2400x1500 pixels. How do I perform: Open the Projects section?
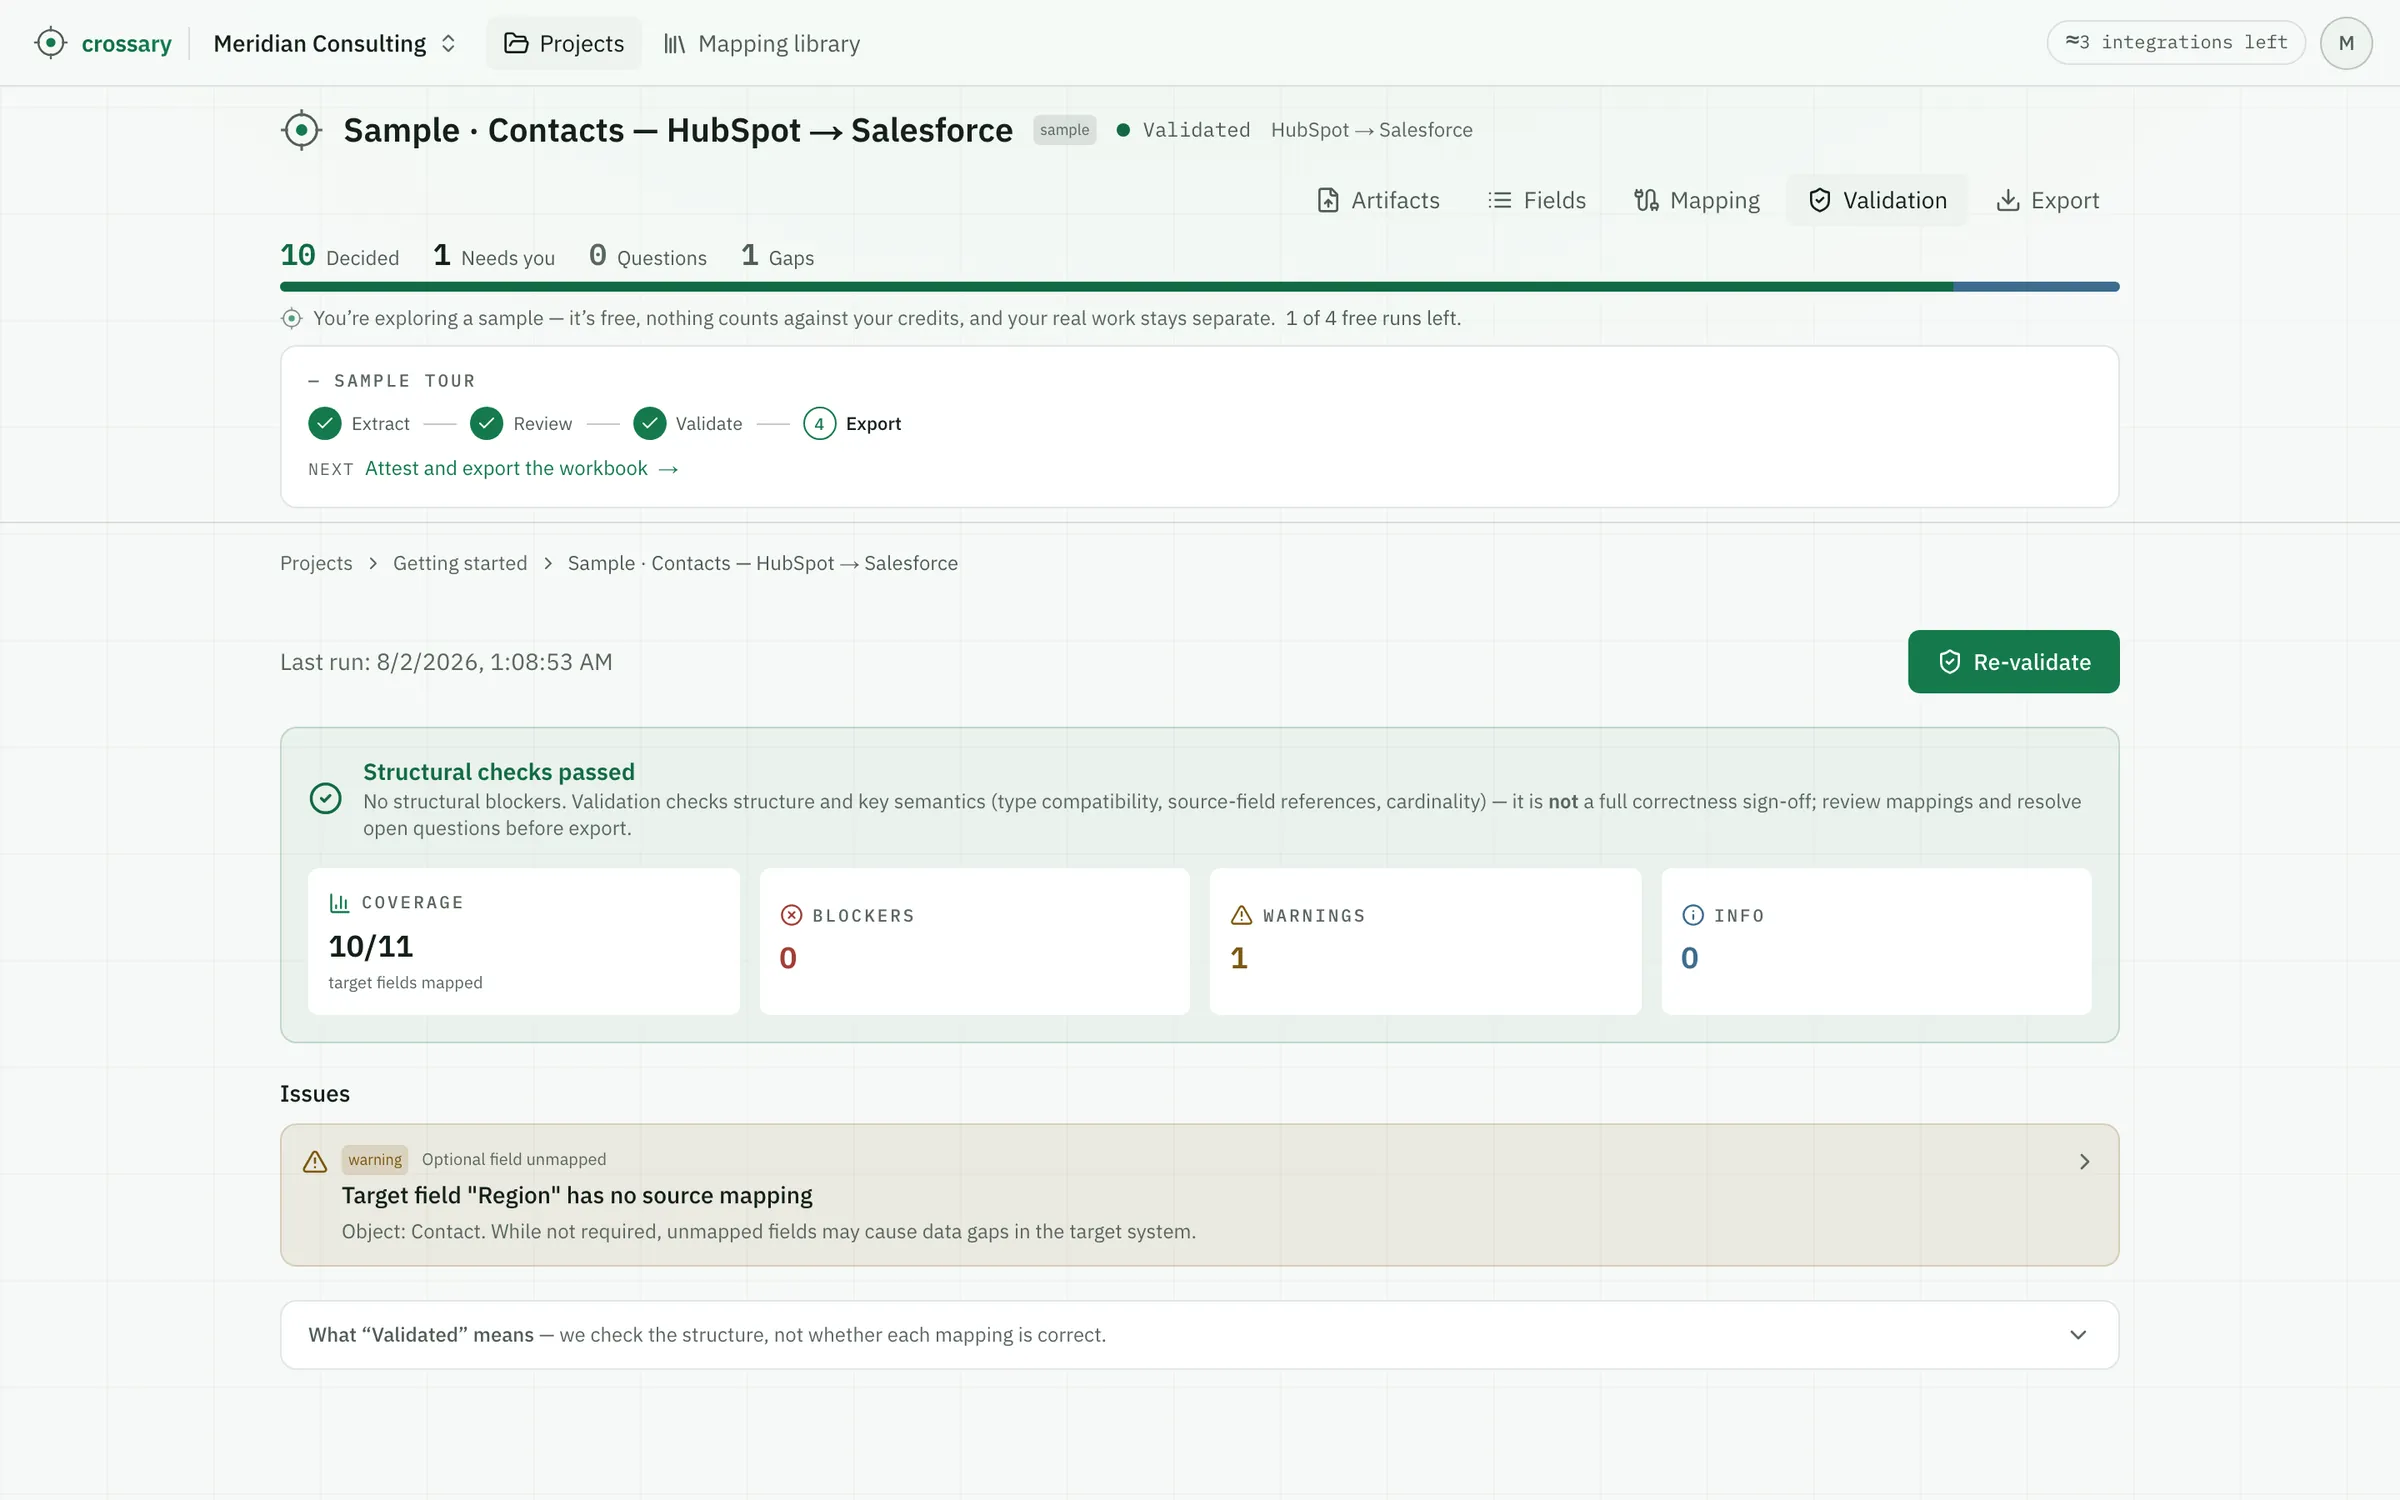point(564,43)
